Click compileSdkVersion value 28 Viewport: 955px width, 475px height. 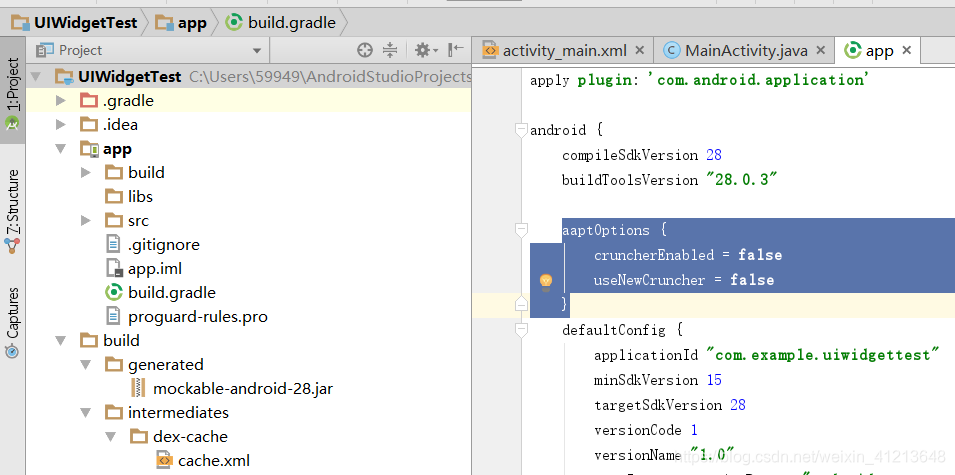(714, 155)
